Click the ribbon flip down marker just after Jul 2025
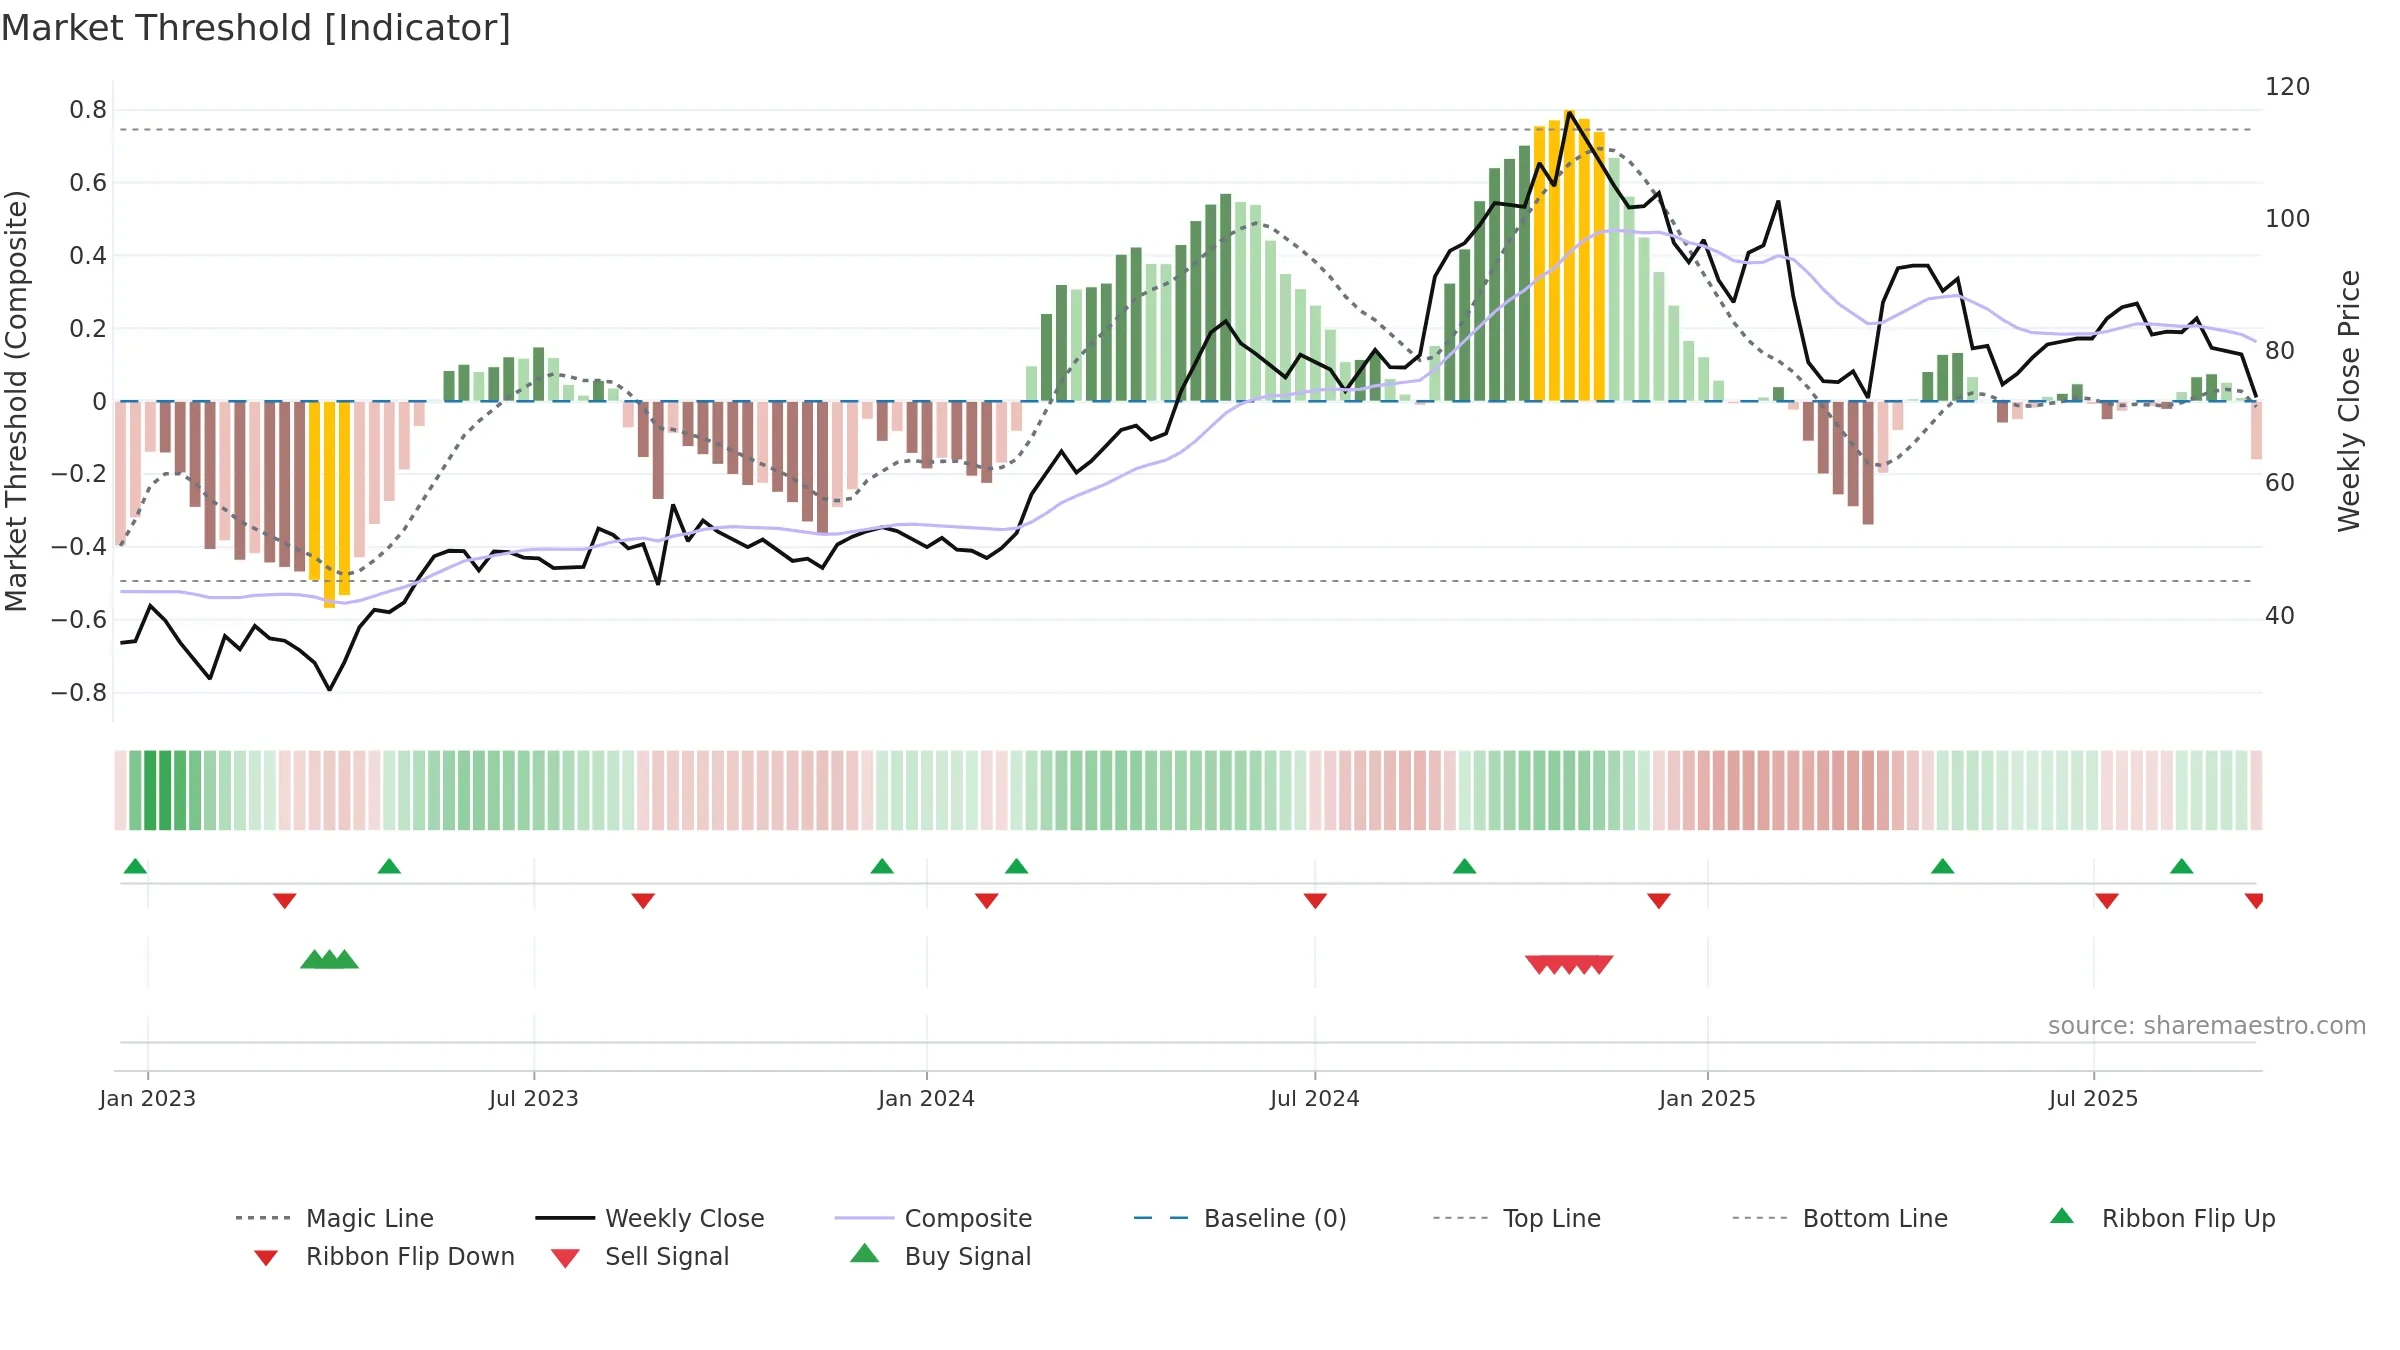 click(2107, 901)
